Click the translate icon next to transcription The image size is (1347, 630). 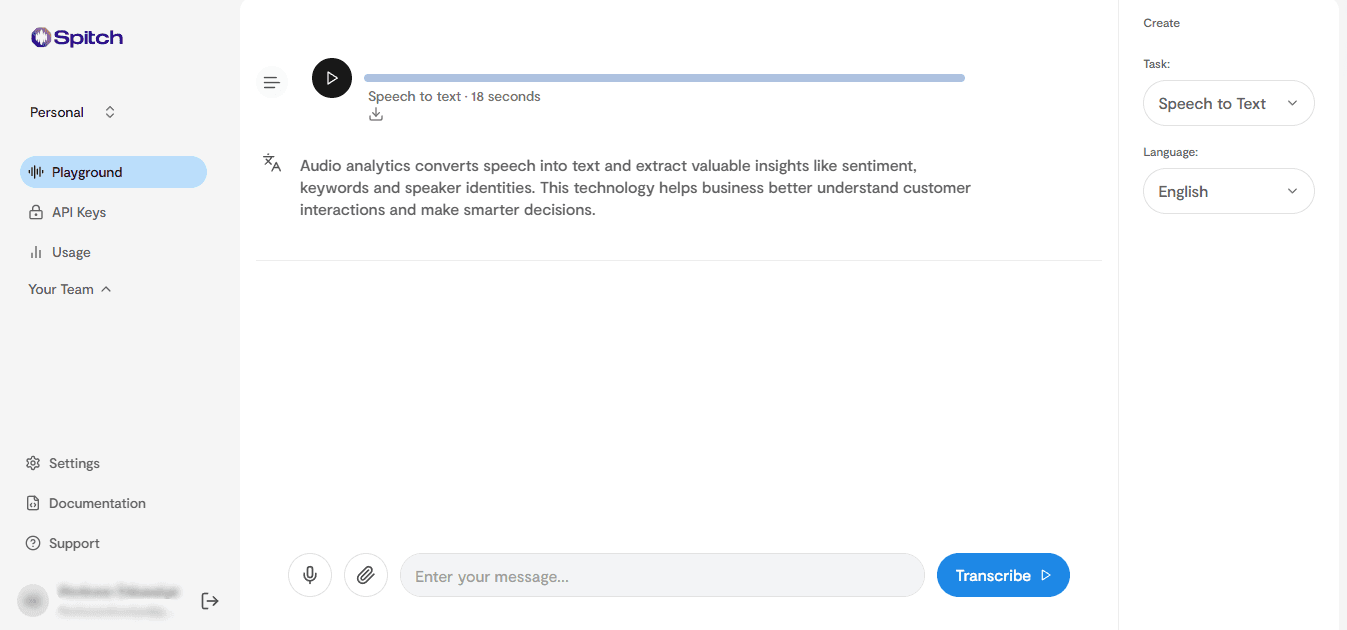(x=272, y=163)
